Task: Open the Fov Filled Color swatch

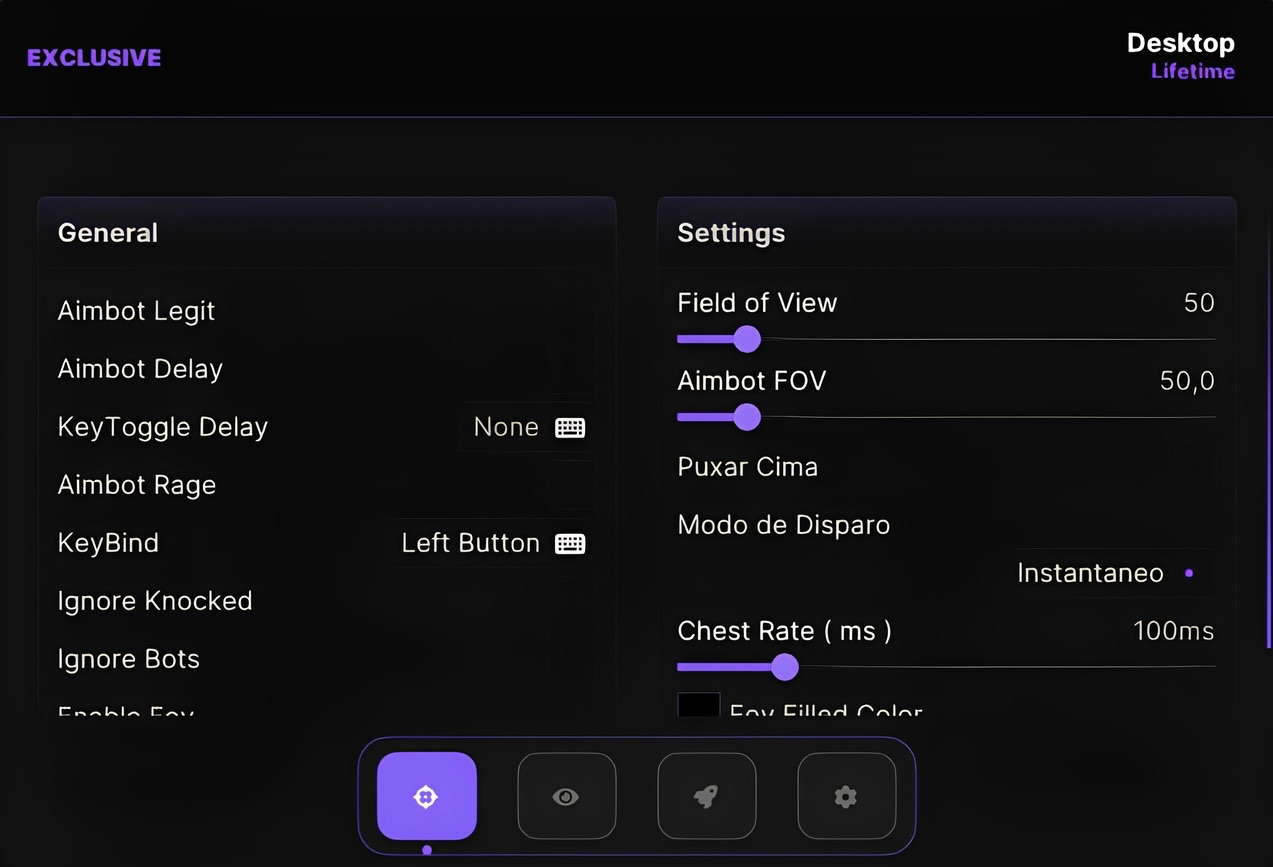Action: [x=699, y=704]
